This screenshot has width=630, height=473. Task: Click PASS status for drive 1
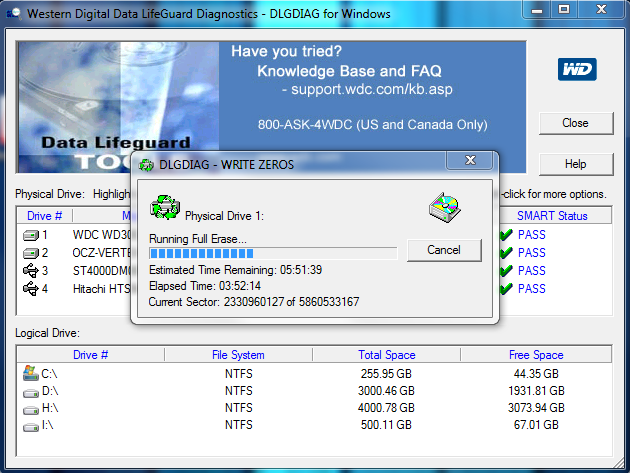532,235
